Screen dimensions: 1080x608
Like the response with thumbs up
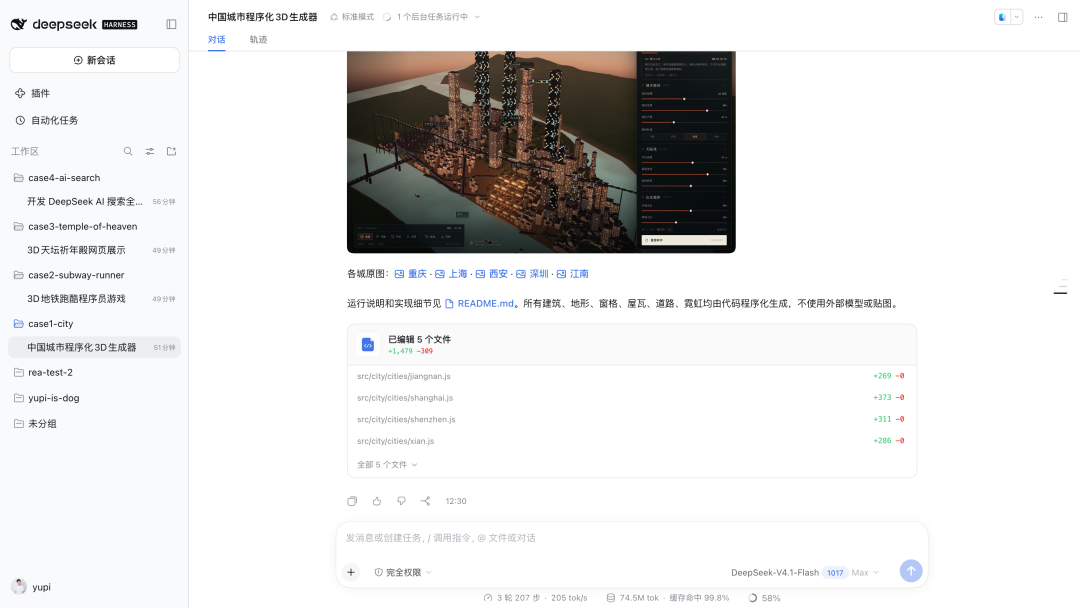(377, 501)
